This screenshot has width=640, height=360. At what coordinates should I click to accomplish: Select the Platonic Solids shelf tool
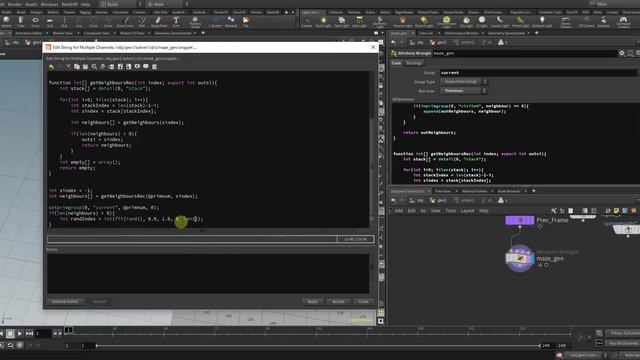[x=195, y=22]
